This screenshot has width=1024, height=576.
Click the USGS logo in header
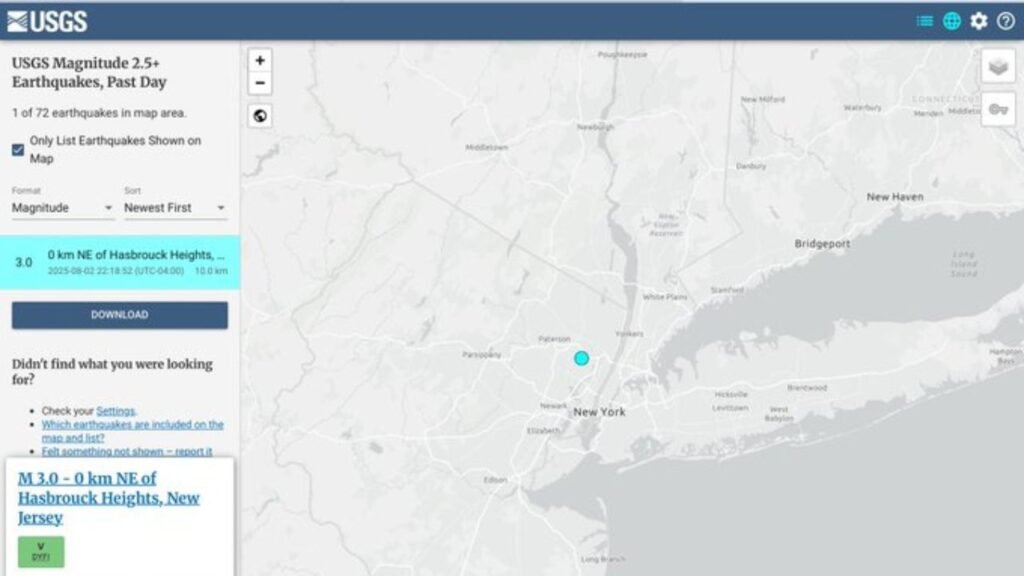pyautogui.click(x=47, y=21)
